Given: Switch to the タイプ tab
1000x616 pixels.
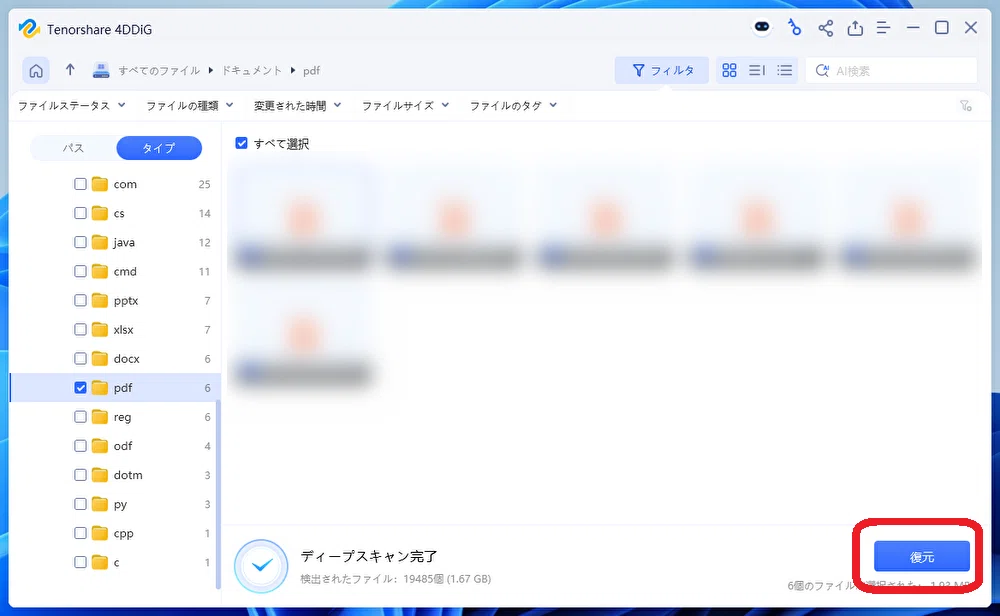Looking at the screenshot, I should coord(159,148).
